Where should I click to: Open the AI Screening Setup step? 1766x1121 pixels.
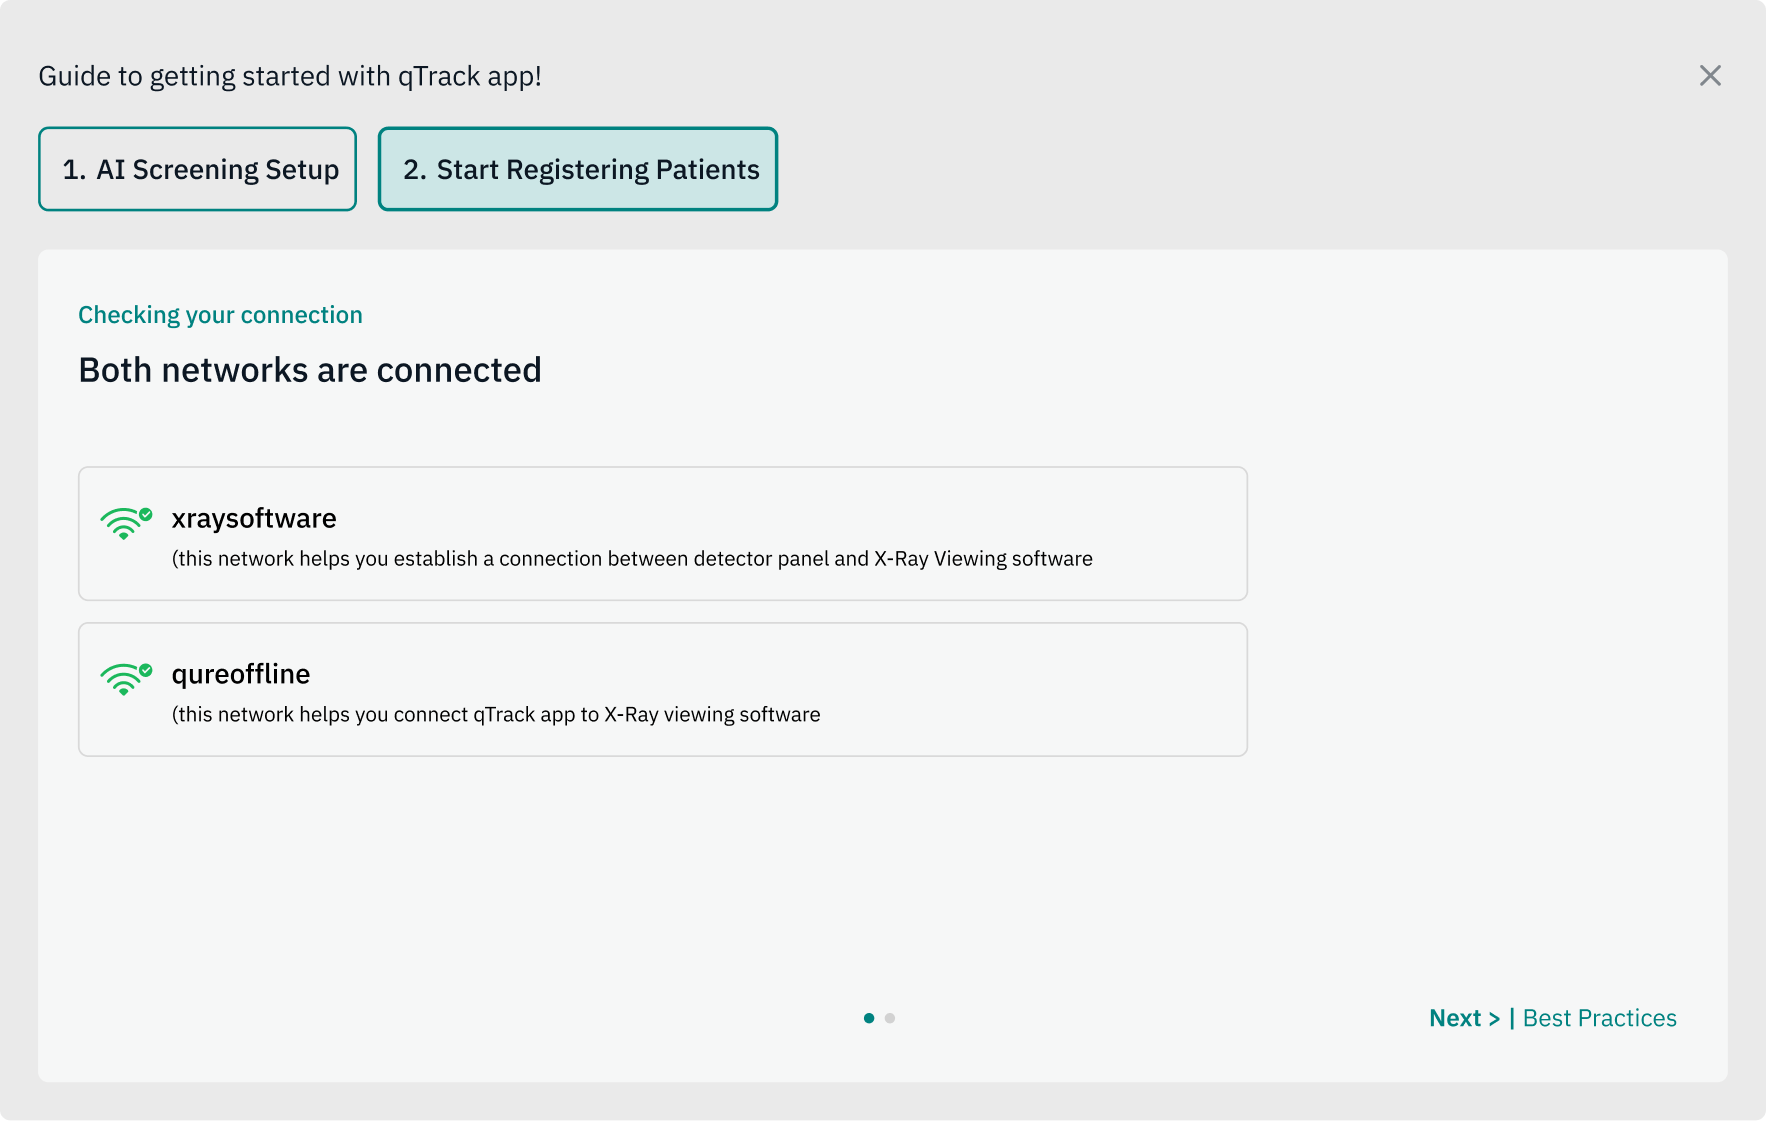[197, 169]
